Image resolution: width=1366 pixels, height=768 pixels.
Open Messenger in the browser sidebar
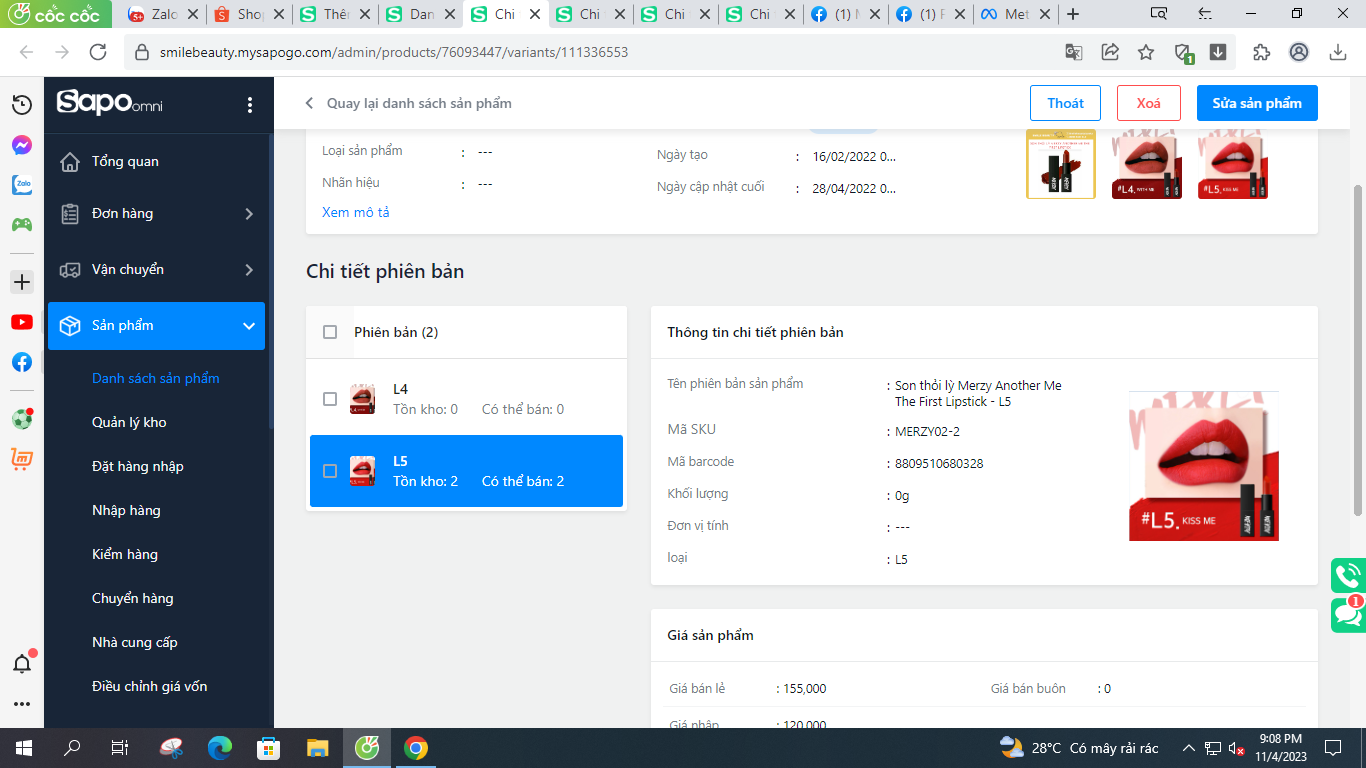[x=22, y=145]
